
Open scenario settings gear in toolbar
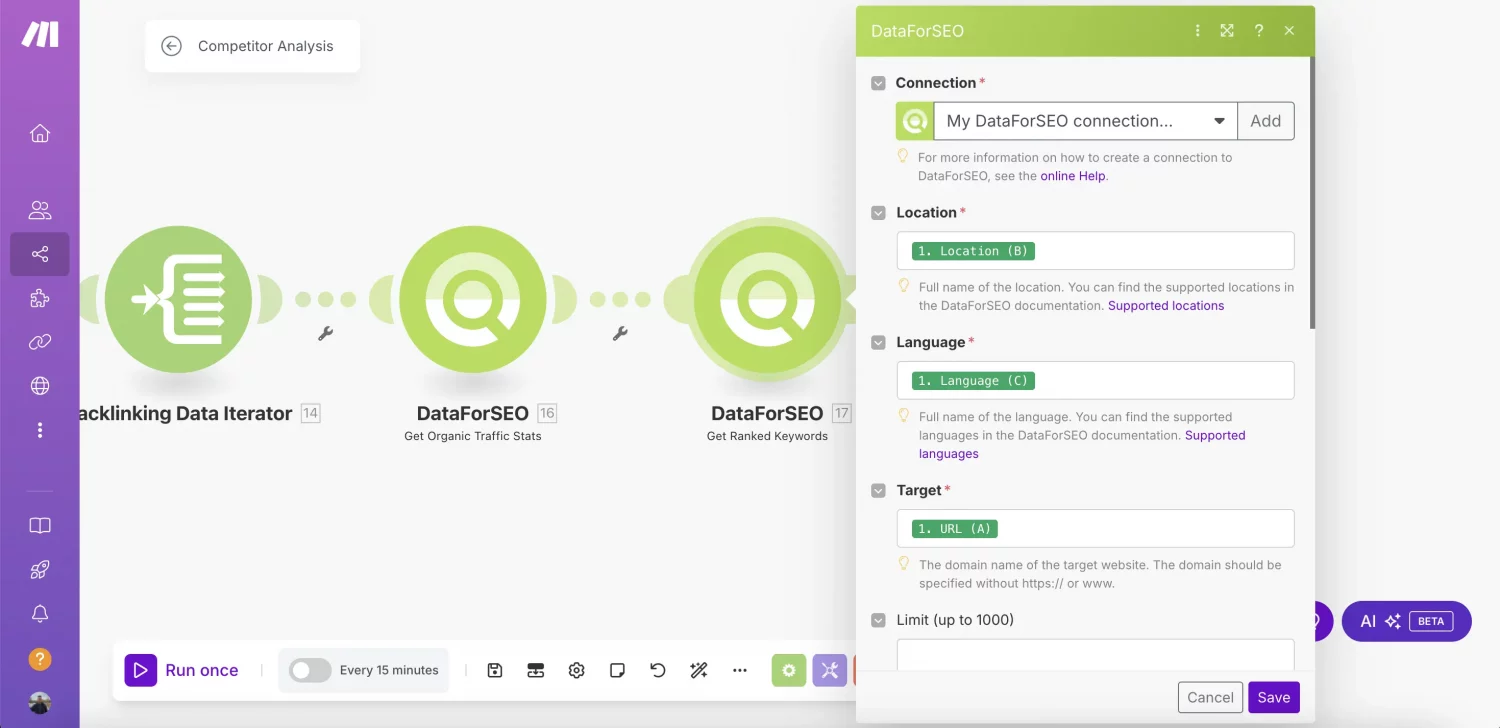coord(576,670)
